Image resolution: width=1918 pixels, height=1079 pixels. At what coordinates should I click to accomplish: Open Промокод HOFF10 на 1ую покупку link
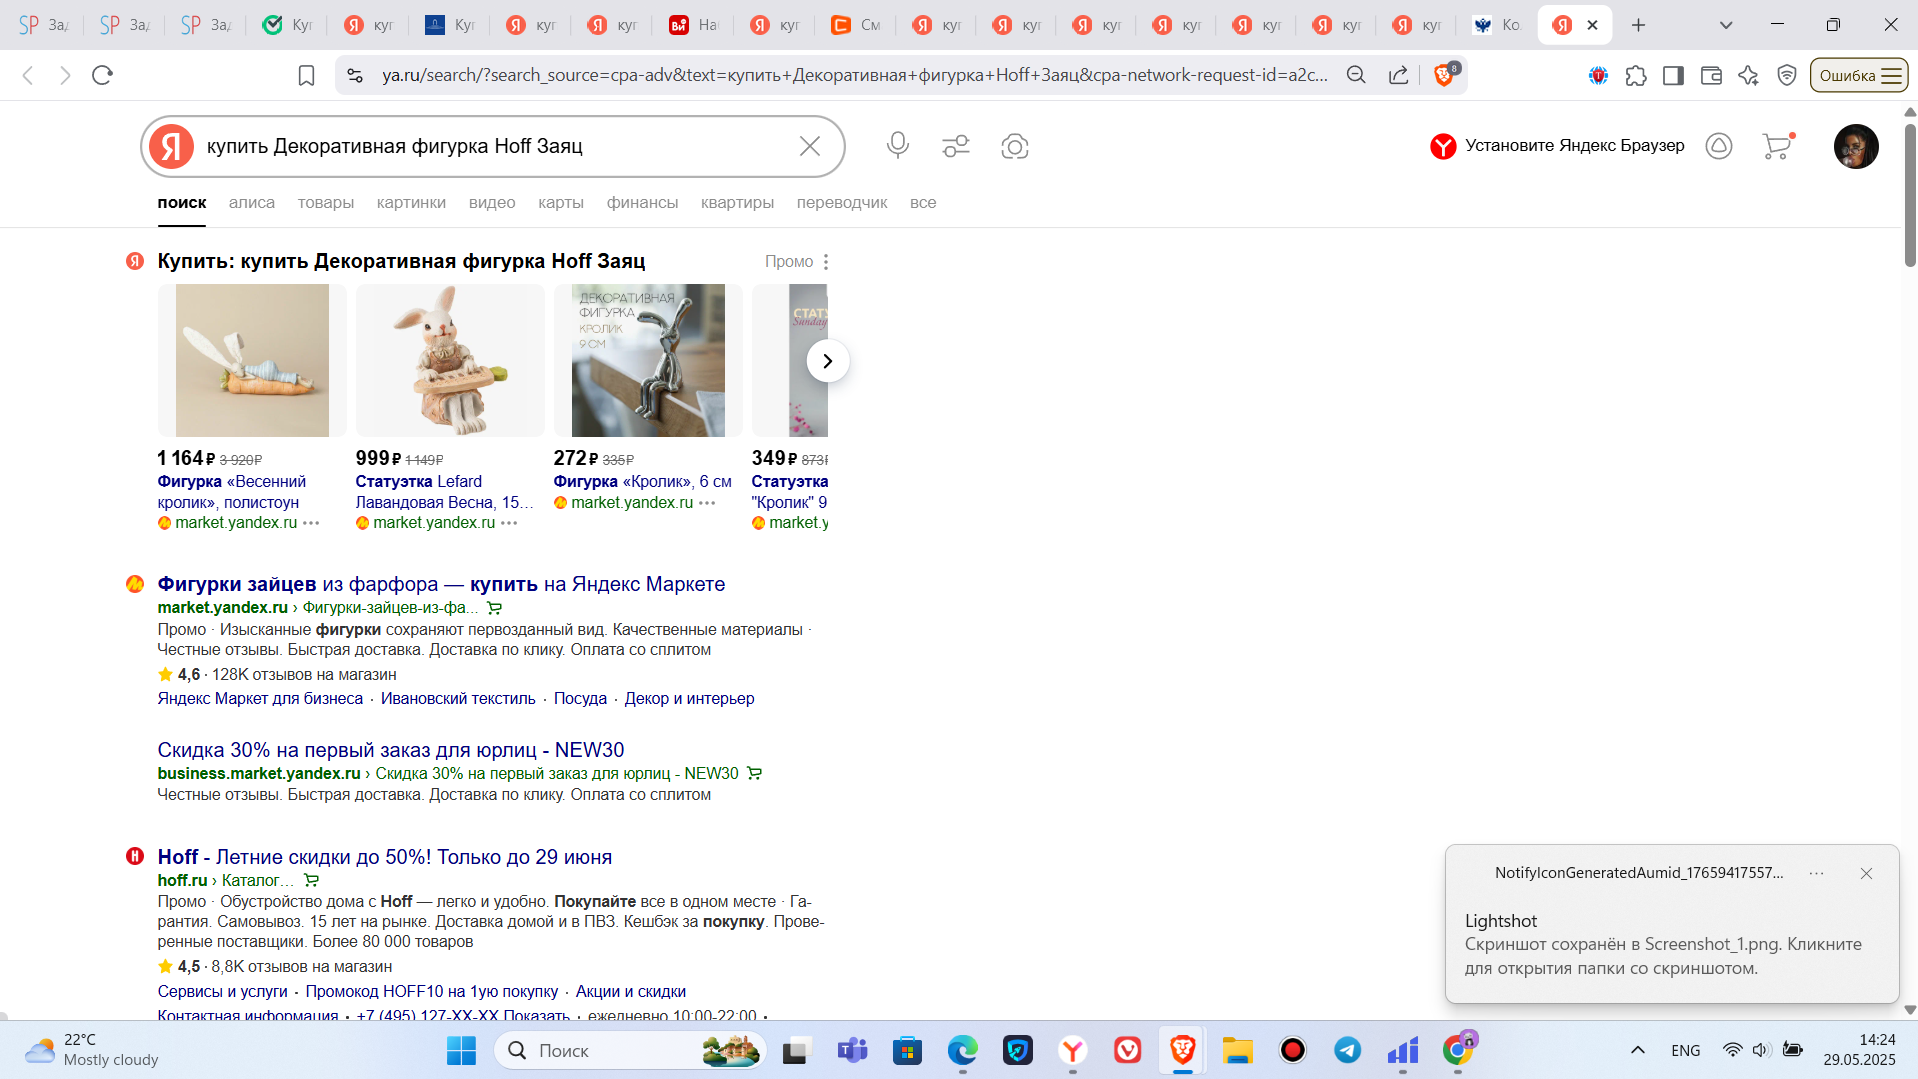click(x=432, y=991)
